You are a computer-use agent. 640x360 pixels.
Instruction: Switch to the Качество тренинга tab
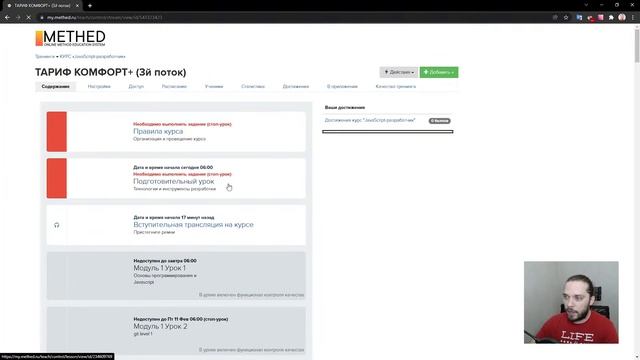pos(396,87)
